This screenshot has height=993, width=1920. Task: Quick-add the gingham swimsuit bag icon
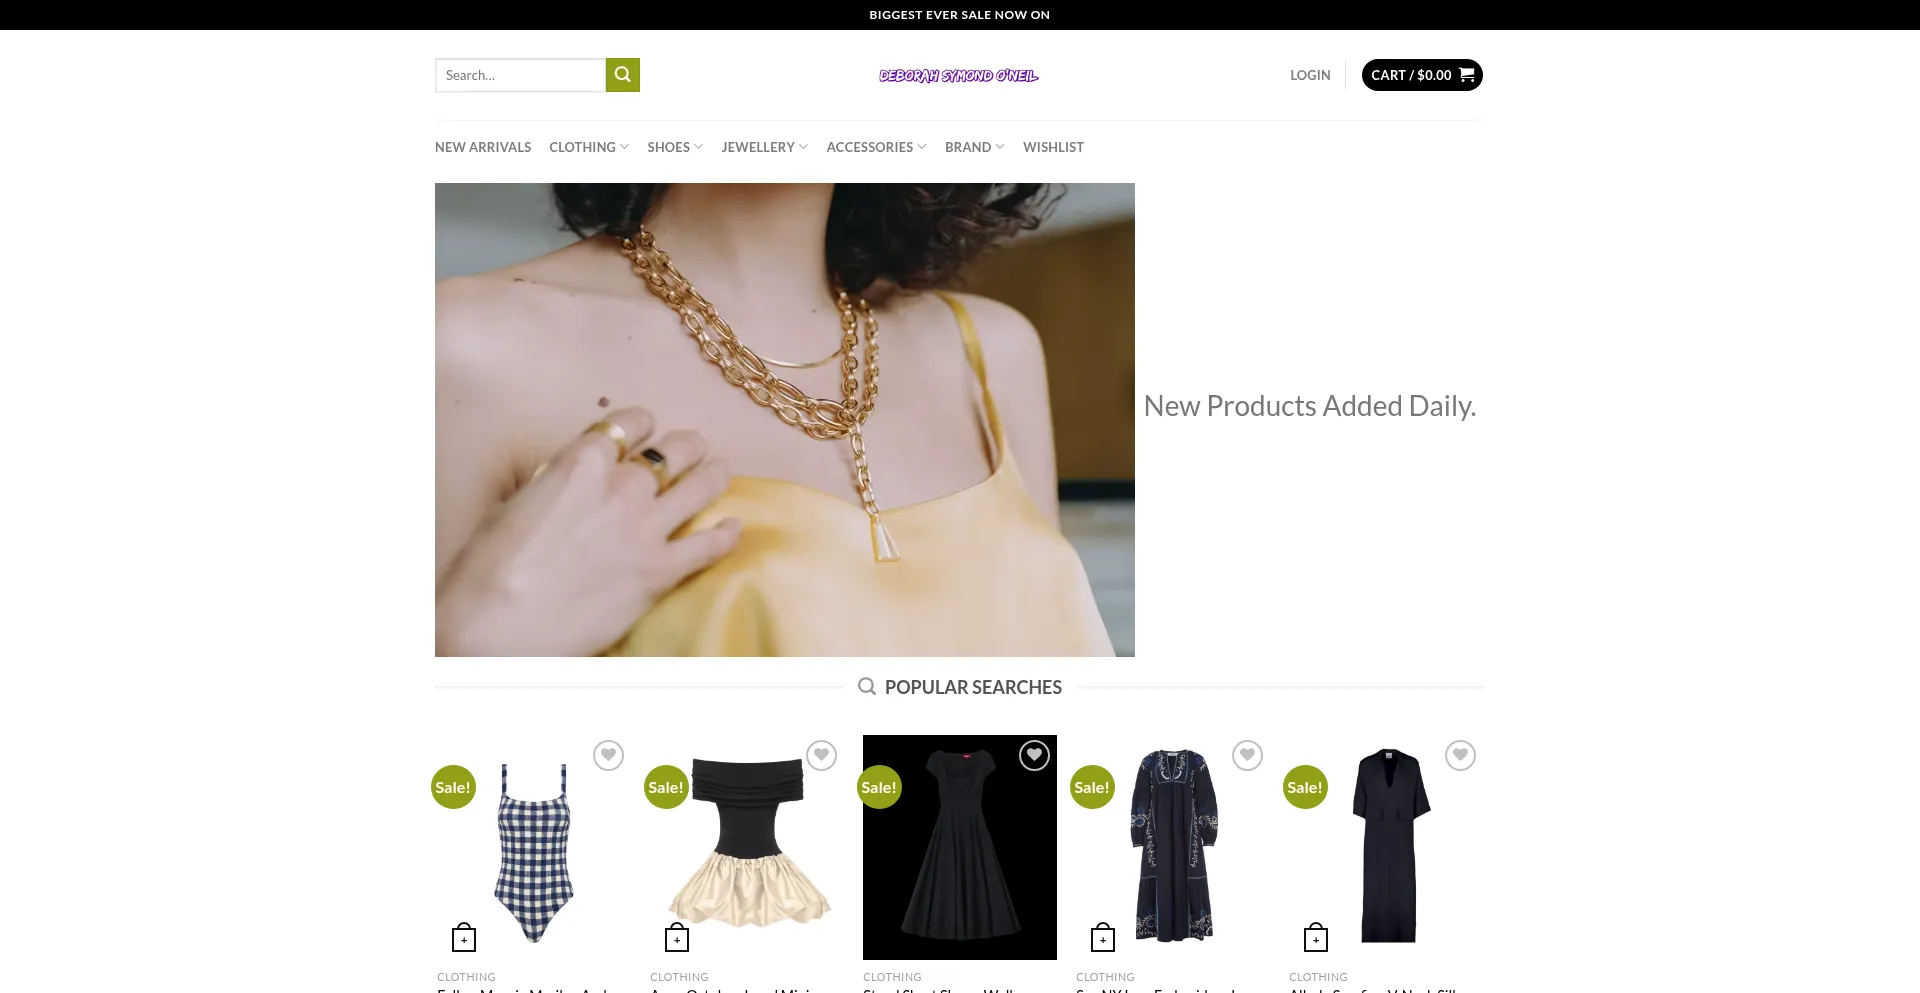[464, 937]
